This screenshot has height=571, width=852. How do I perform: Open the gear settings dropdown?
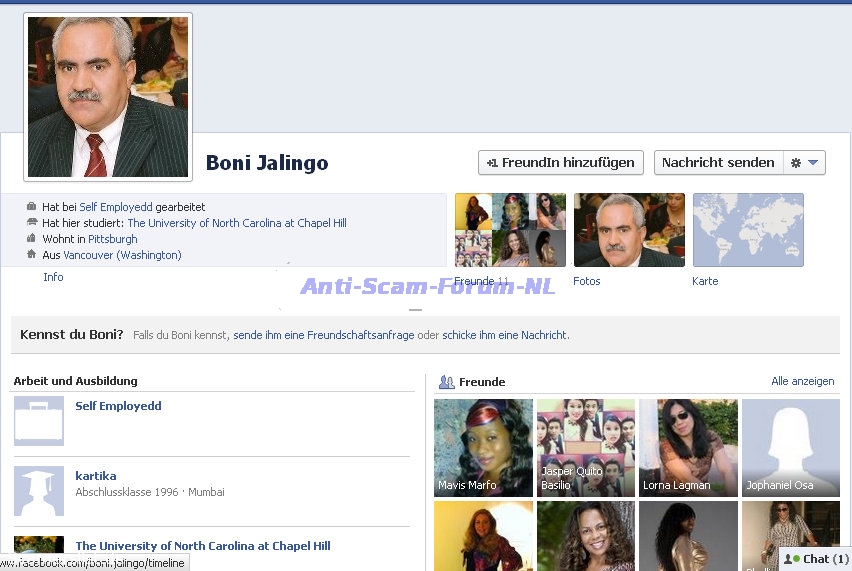[804, 163]
